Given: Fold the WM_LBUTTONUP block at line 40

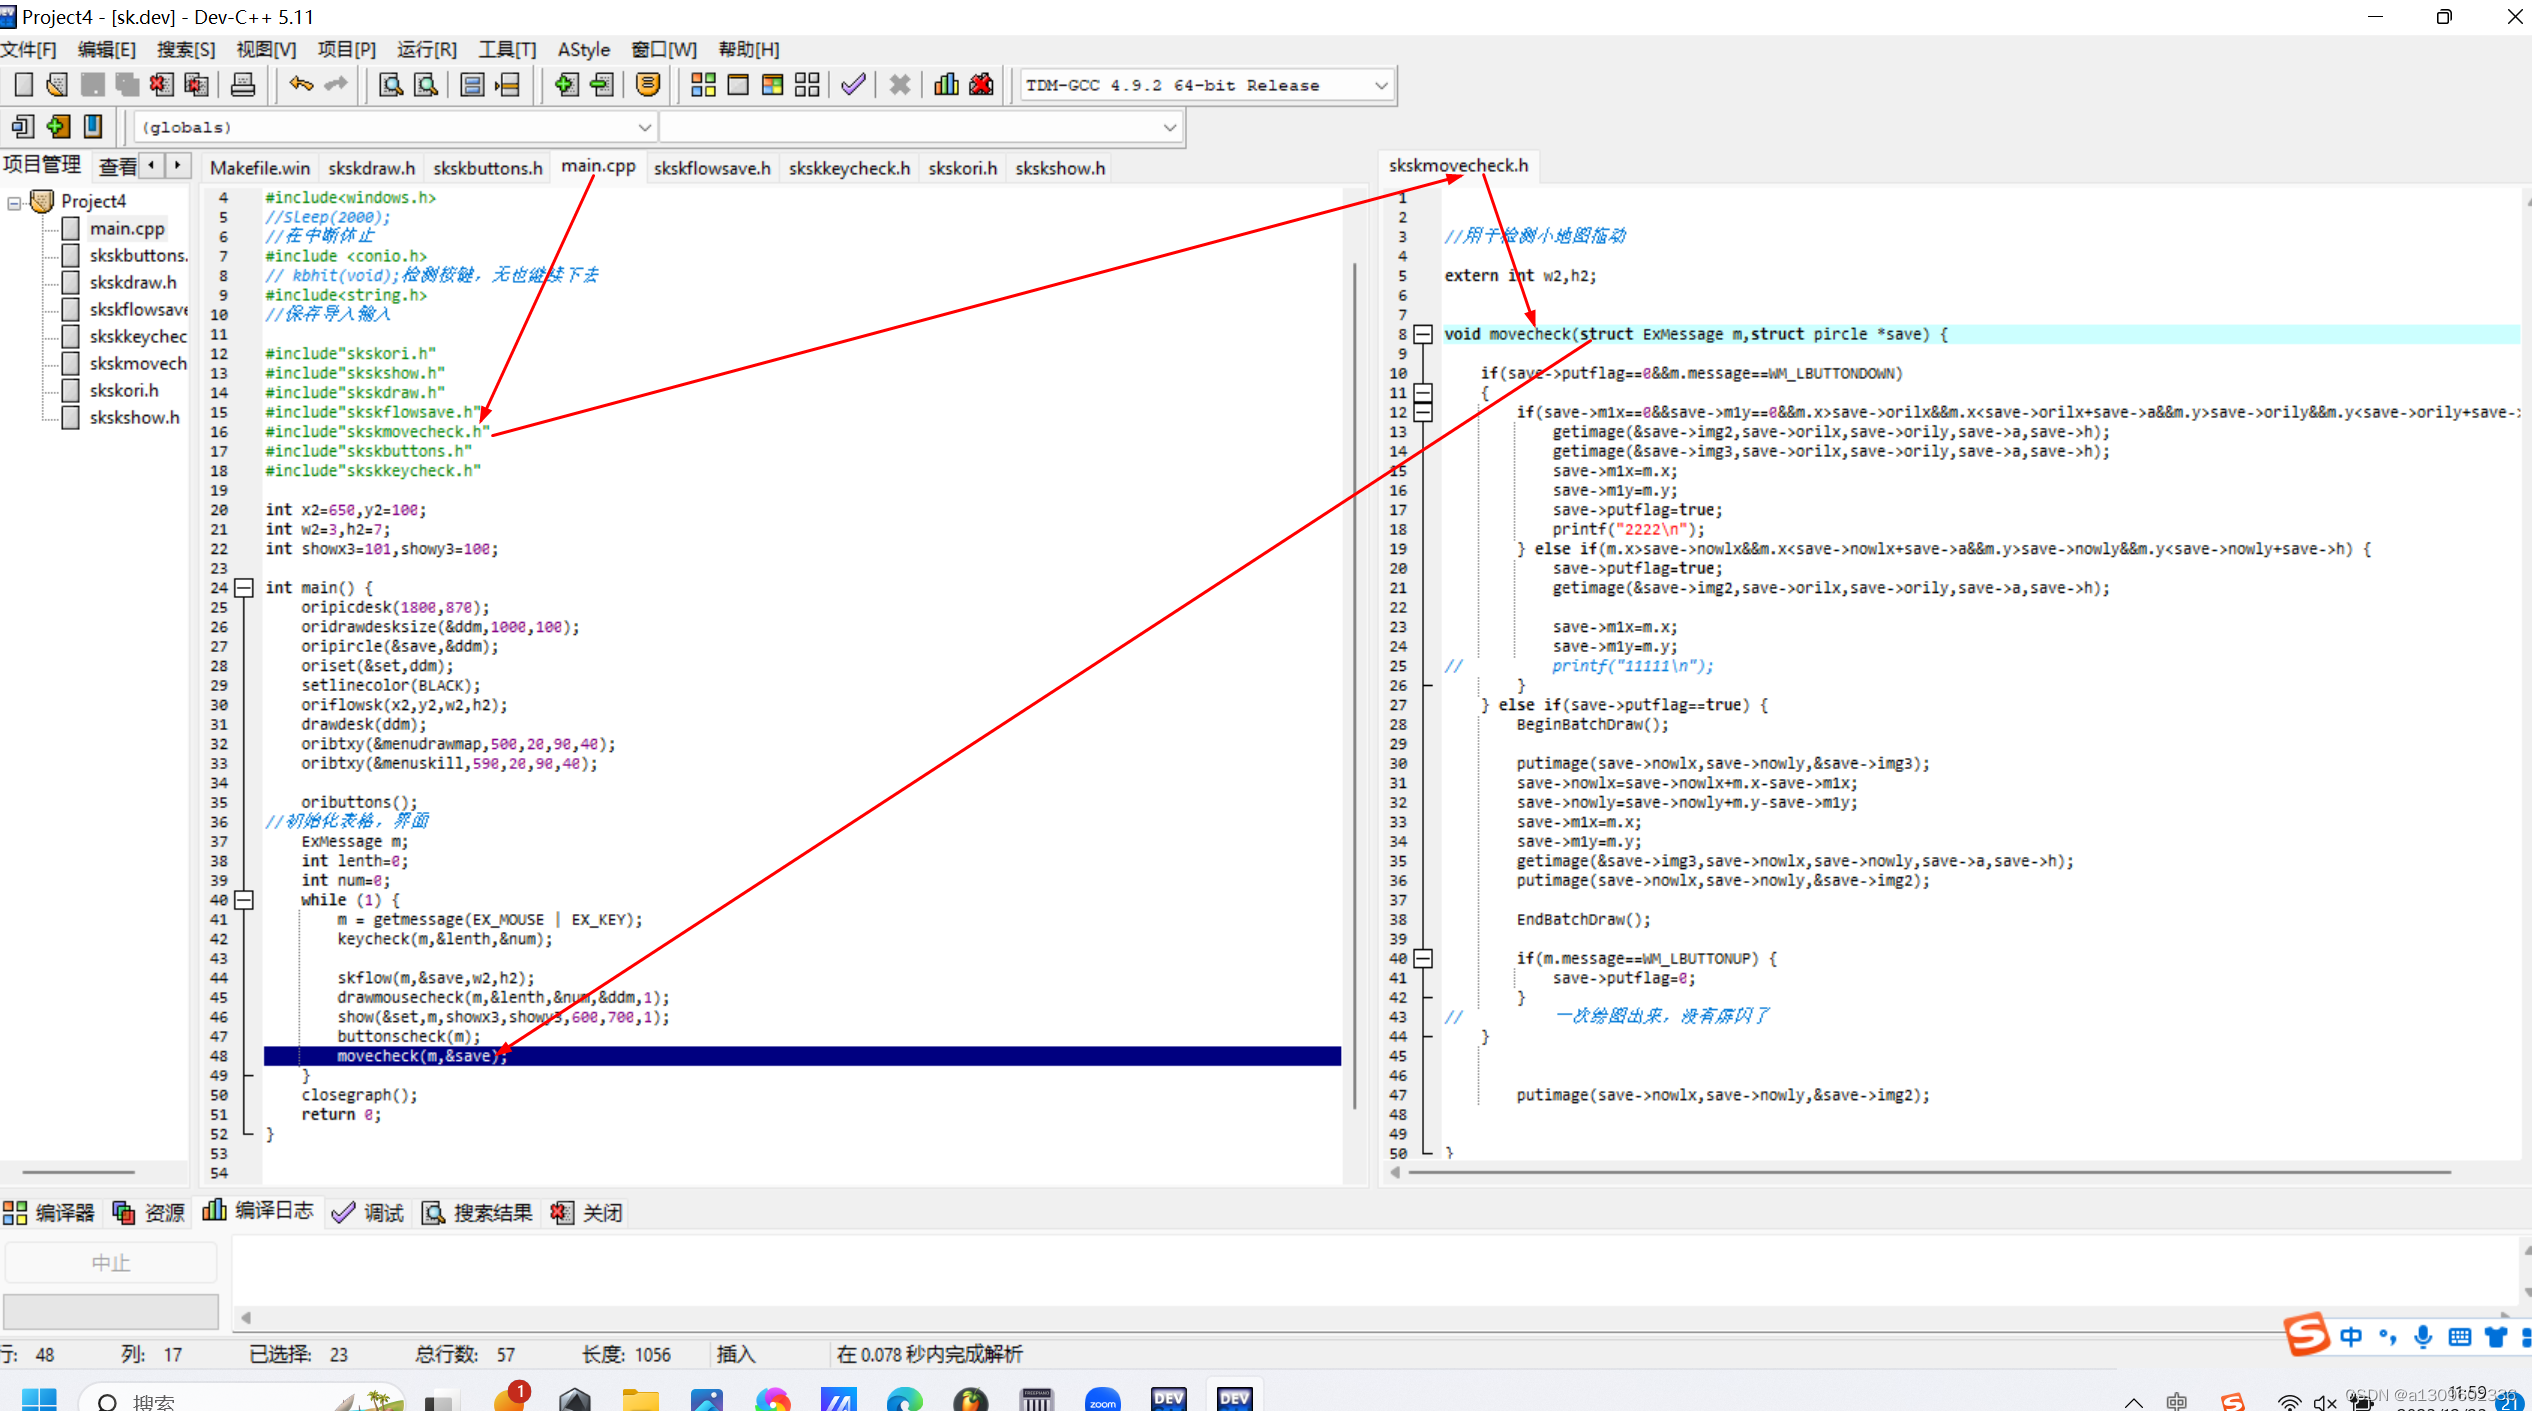Looking at the screenshot, I should [1423, 958].
